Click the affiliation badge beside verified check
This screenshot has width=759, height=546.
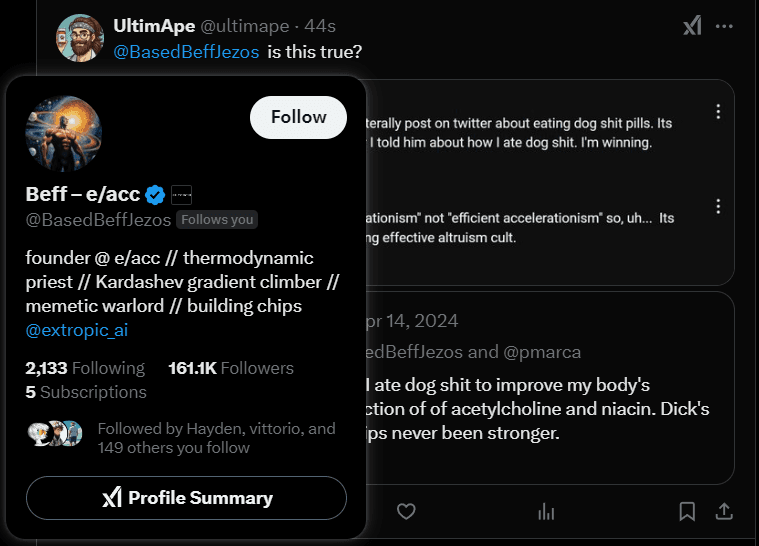[x=181, y=194]
